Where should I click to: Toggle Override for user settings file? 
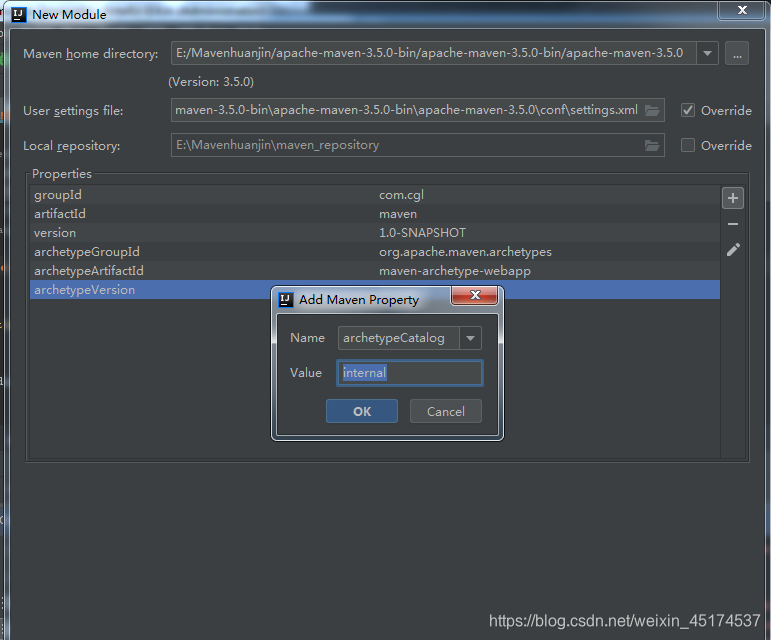[688, 110]
